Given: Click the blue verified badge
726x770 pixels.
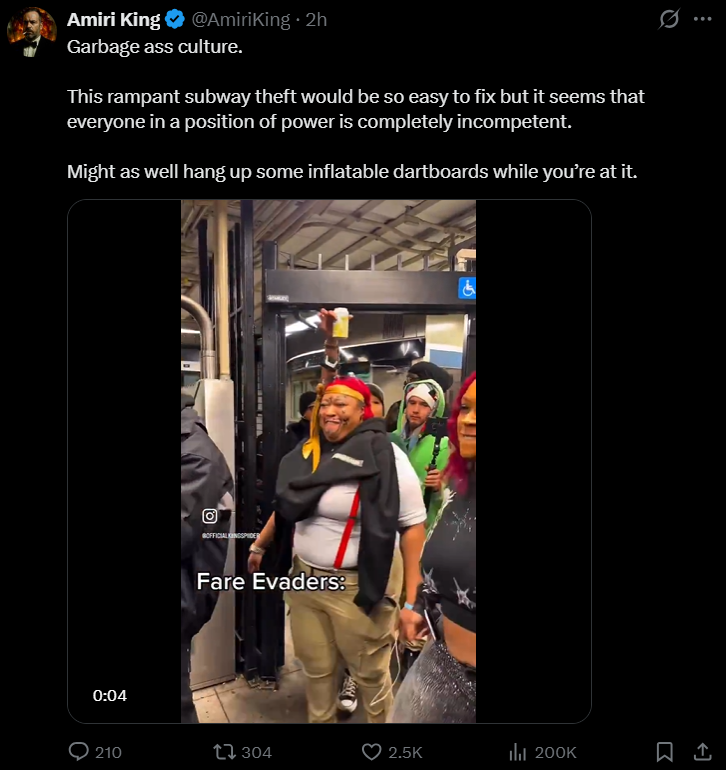Looking at the screenshot, I should pos(174,20).
